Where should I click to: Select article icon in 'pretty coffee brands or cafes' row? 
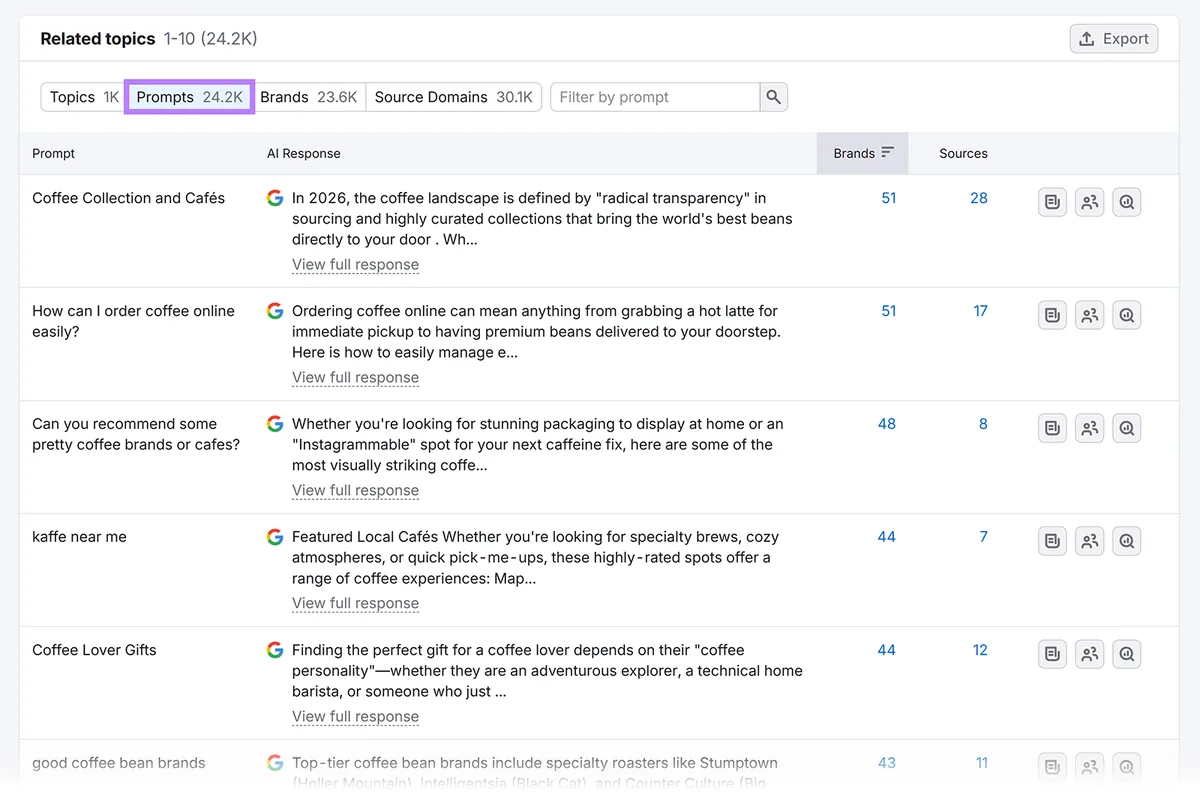click(x=1052, y=428)
